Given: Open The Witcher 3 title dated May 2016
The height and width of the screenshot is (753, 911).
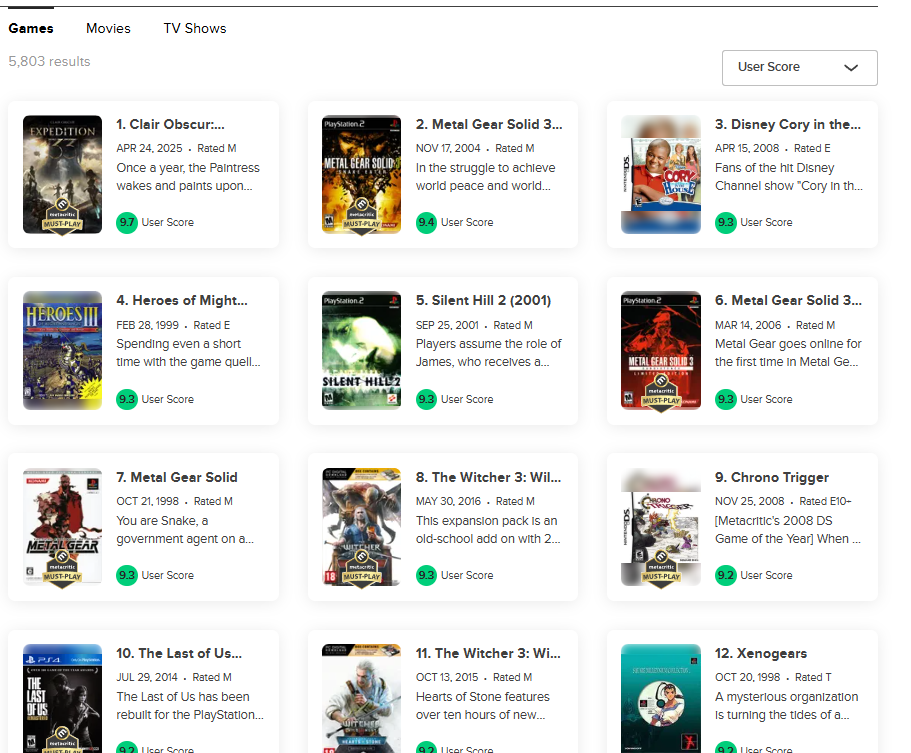Looking at the screenshot, I should [489, 477].
